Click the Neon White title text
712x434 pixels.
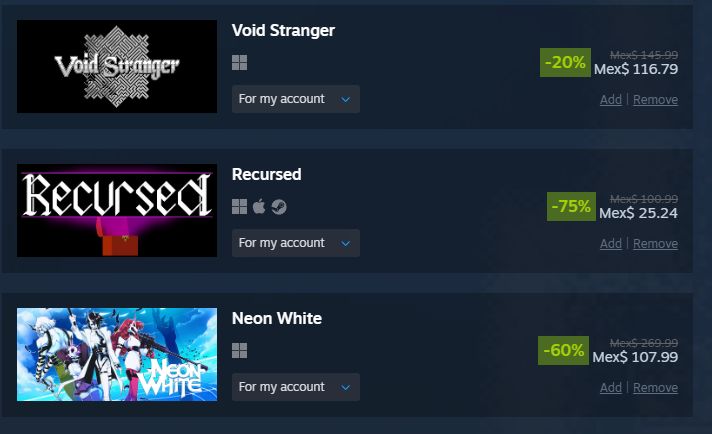point(277,318)
